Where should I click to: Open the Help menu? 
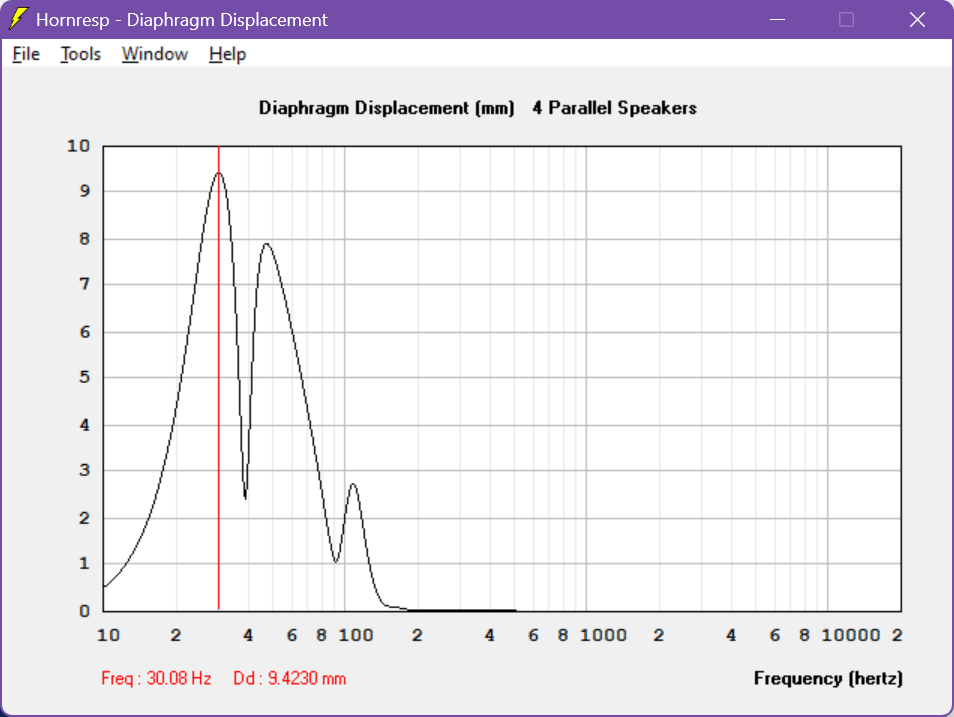coord(228,54)
